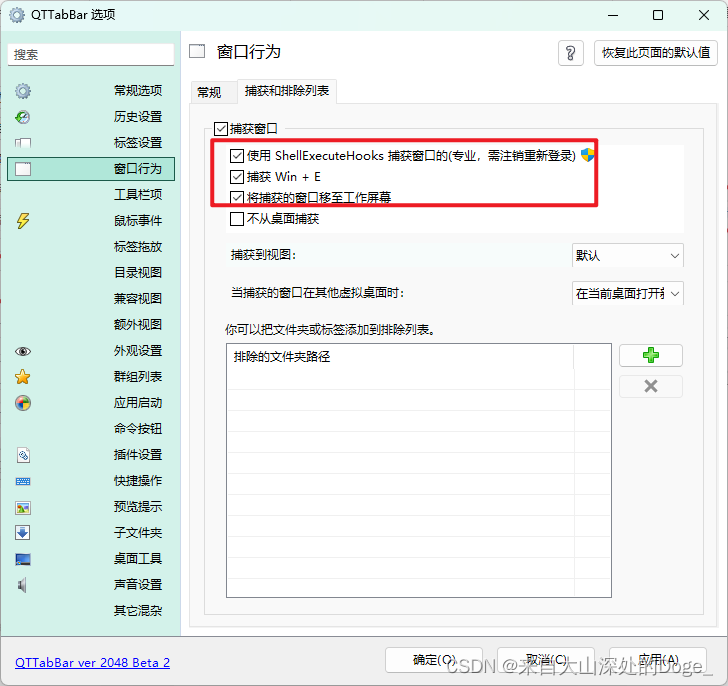
Task: Click the picture icon beside 预览提示
Action: click(x=23, y=508)
